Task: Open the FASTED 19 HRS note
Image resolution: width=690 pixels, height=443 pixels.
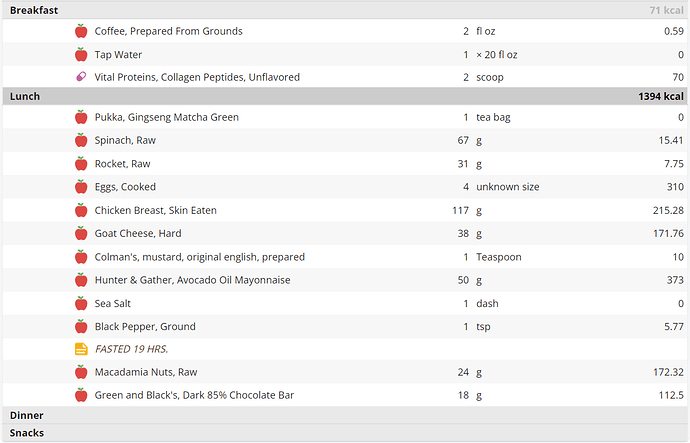Action: click(x=131, y=349)
